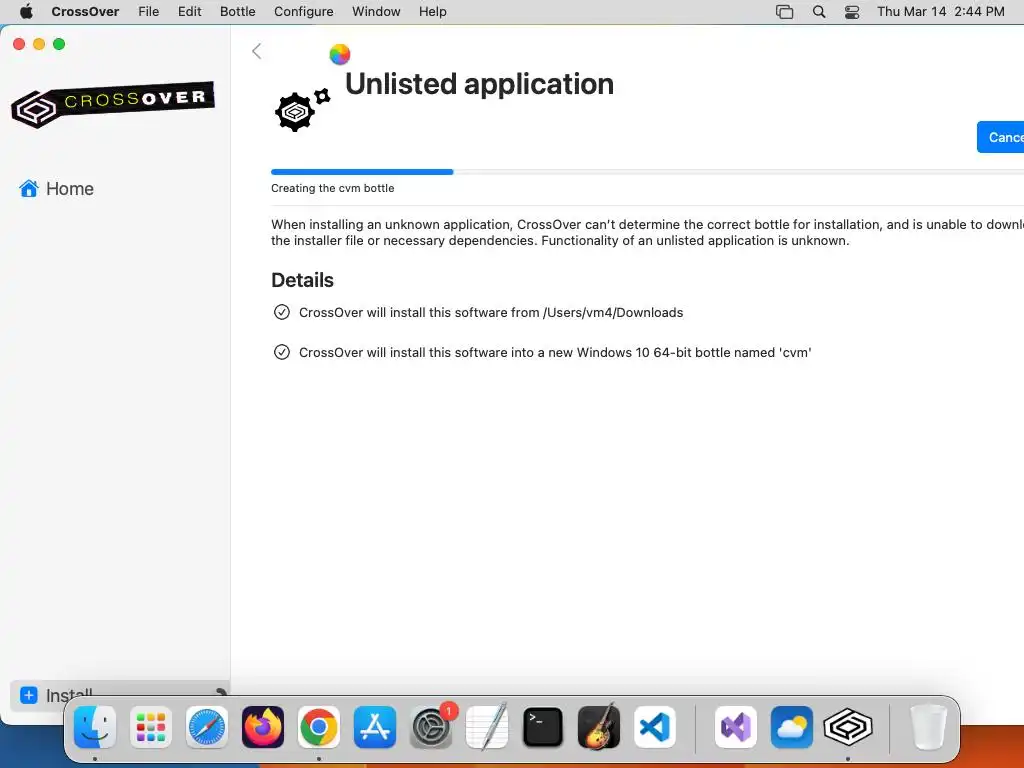Open the Edit menu
The image size is (1024, 768).
pyautogui.click(x=189, y=12)
